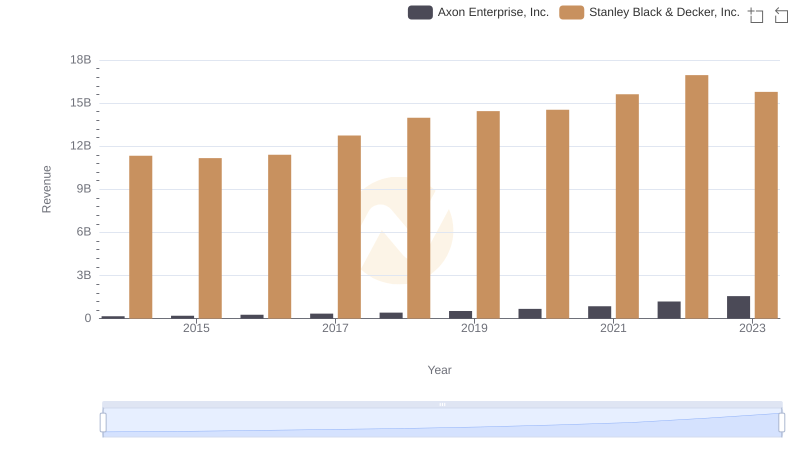The image size is (800, 461).
Task: Click the Axon Enterprise 2022 bar
Action: [x=669, y=310]
